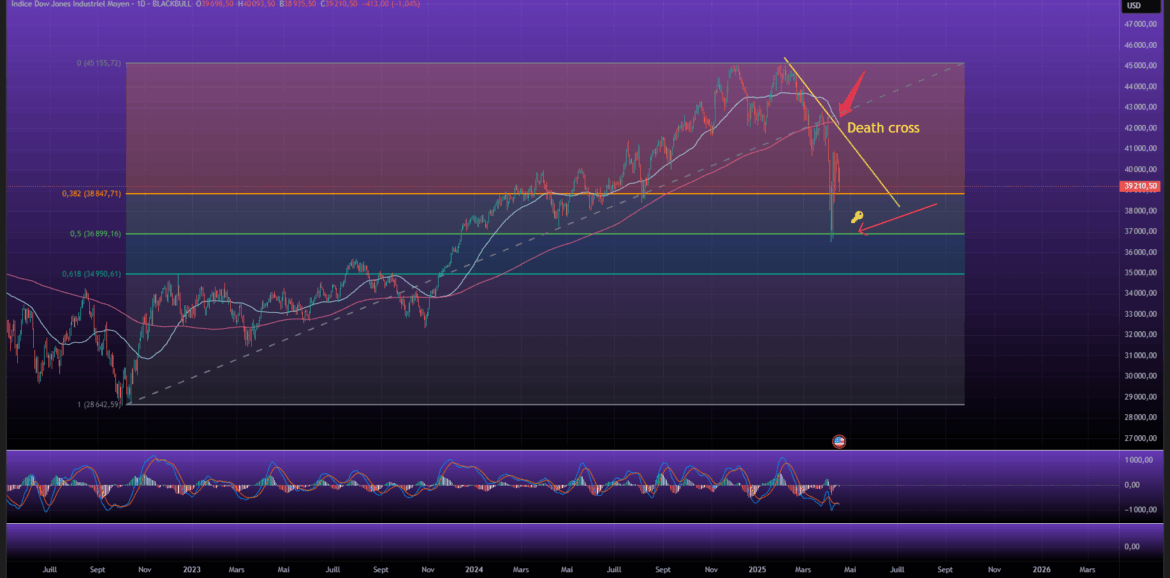Open the USD currency selector
Viewport: 1170px width, 578px height.
click(1134, 6)
